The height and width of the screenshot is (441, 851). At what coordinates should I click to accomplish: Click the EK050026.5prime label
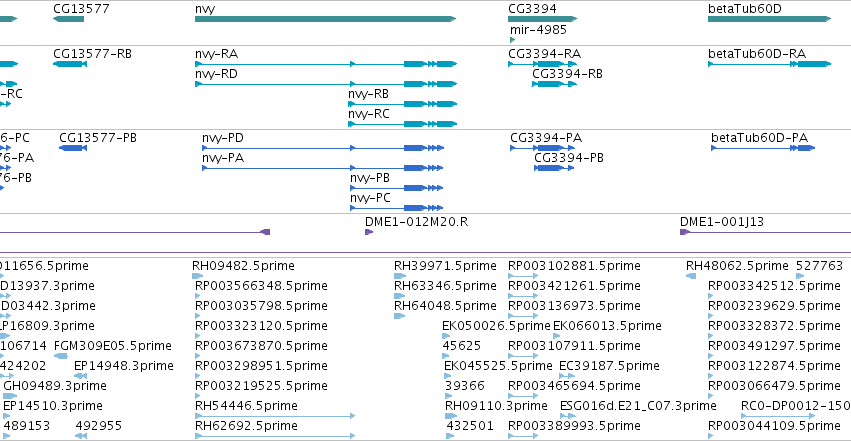tap(496, 326)
